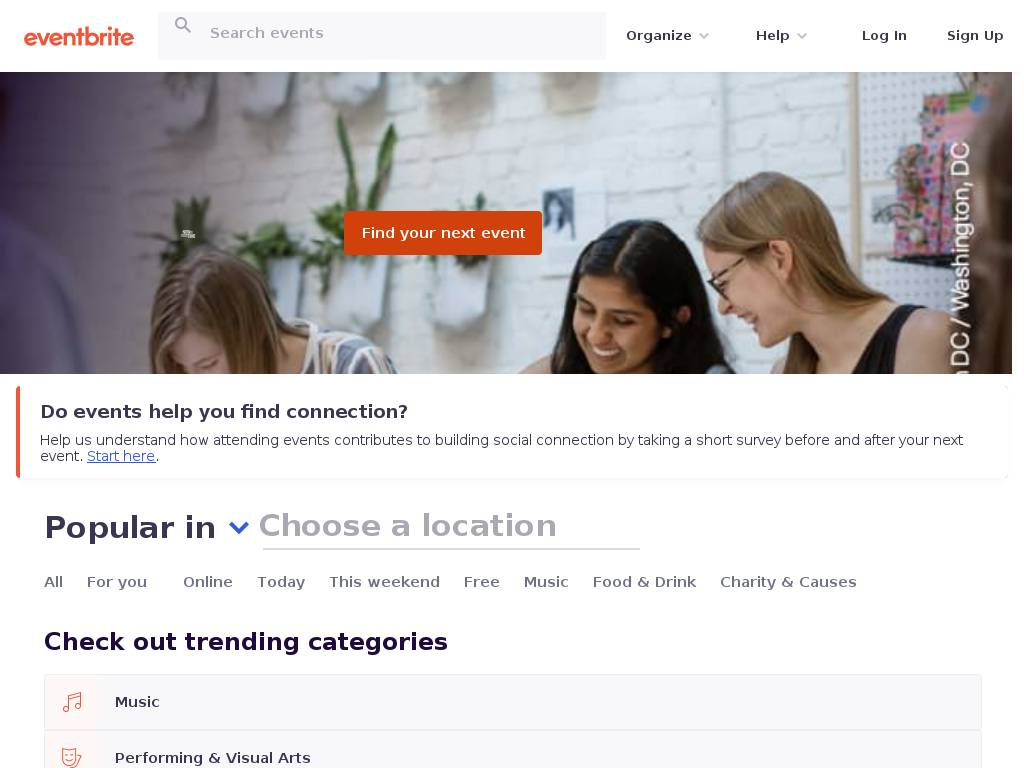Open the blue location chevron next to Popular in
1024x768 pixels.
tap(239, 526)
